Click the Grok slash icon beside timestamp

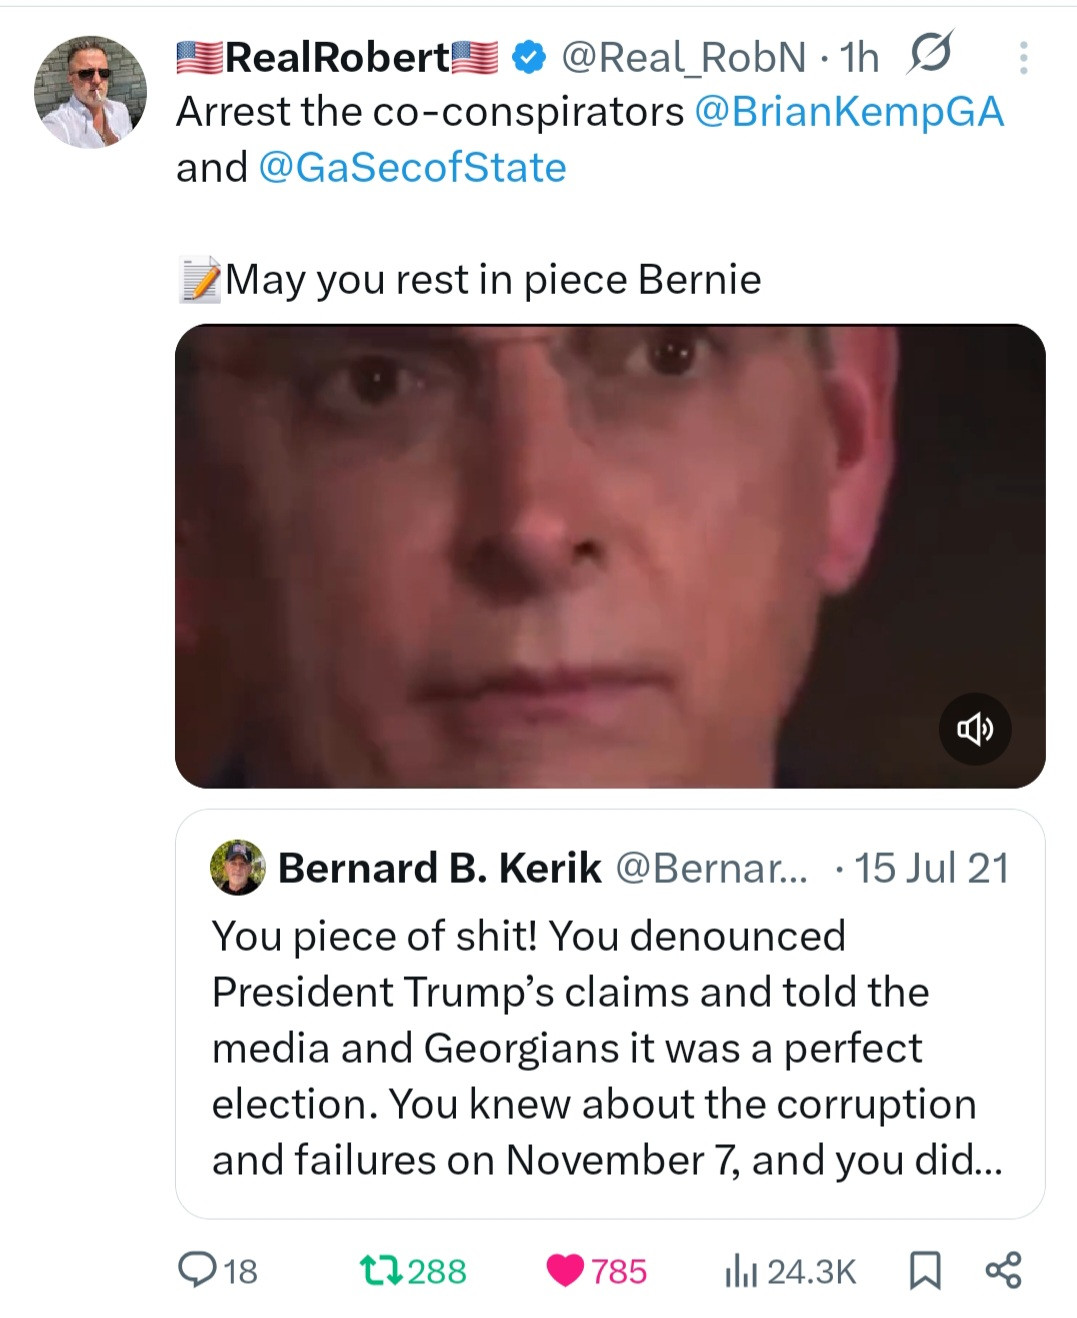pyautogui.click(x=929, y=54)
